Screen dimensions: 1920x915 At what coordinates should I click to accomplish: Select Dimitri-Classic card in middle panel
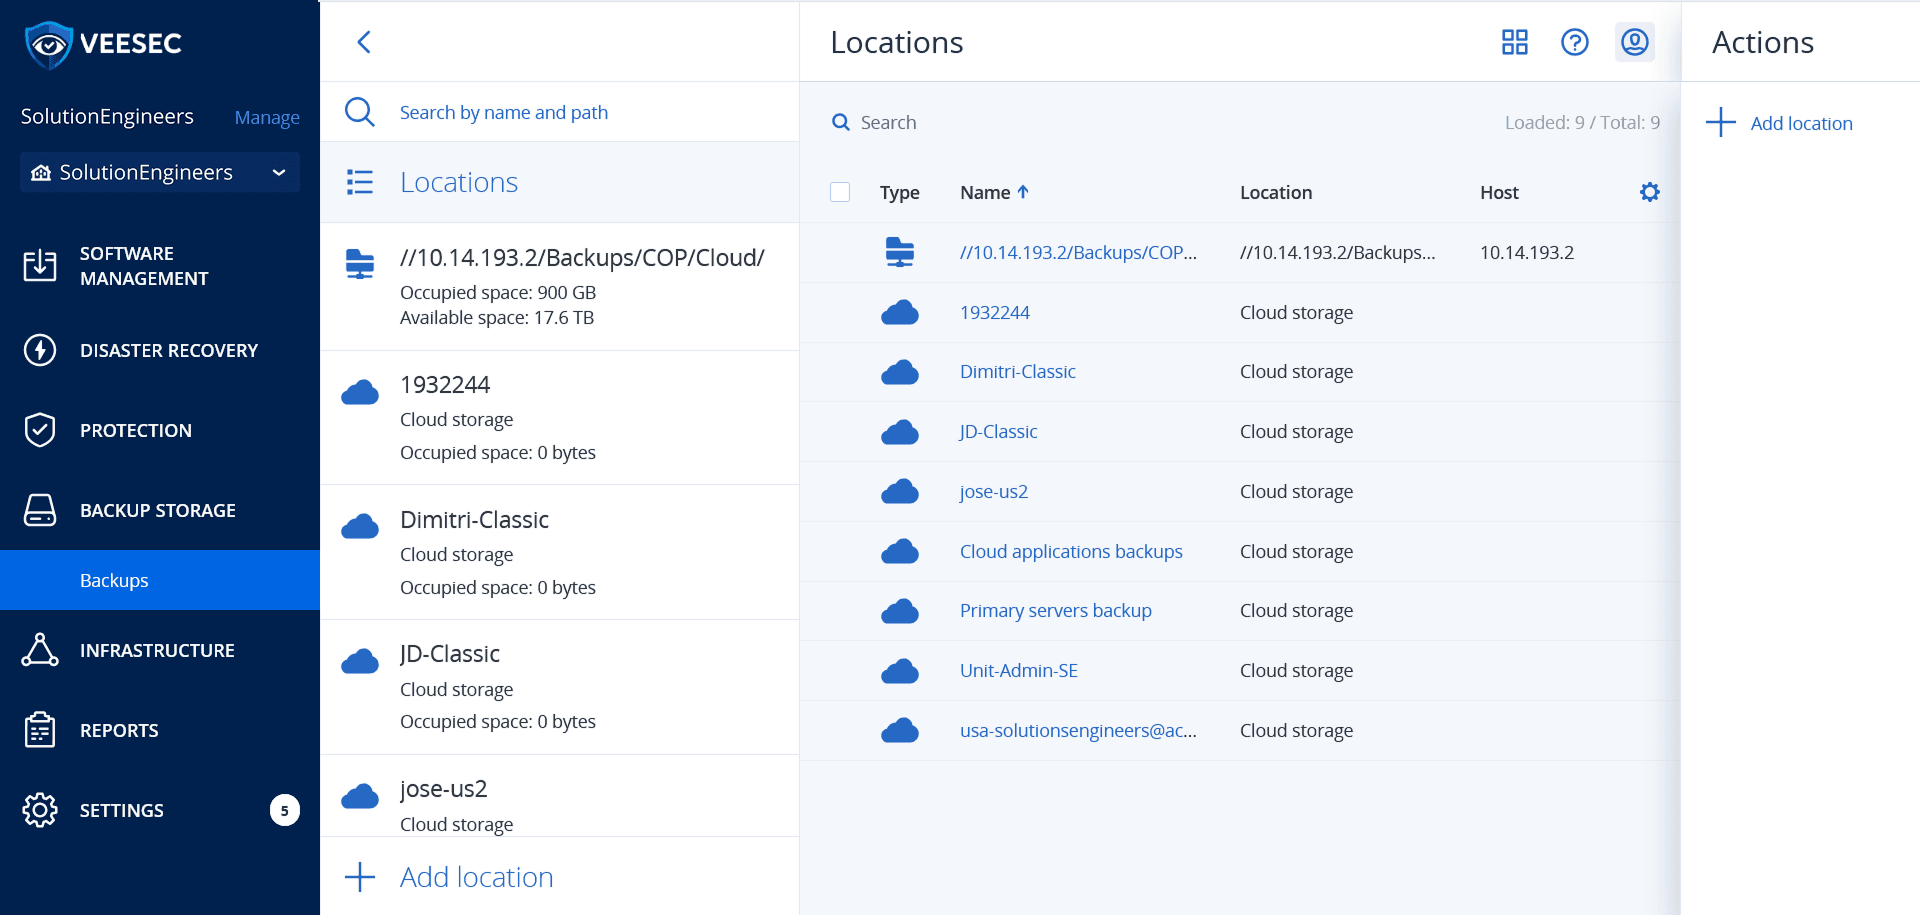[x=560, y=552]
